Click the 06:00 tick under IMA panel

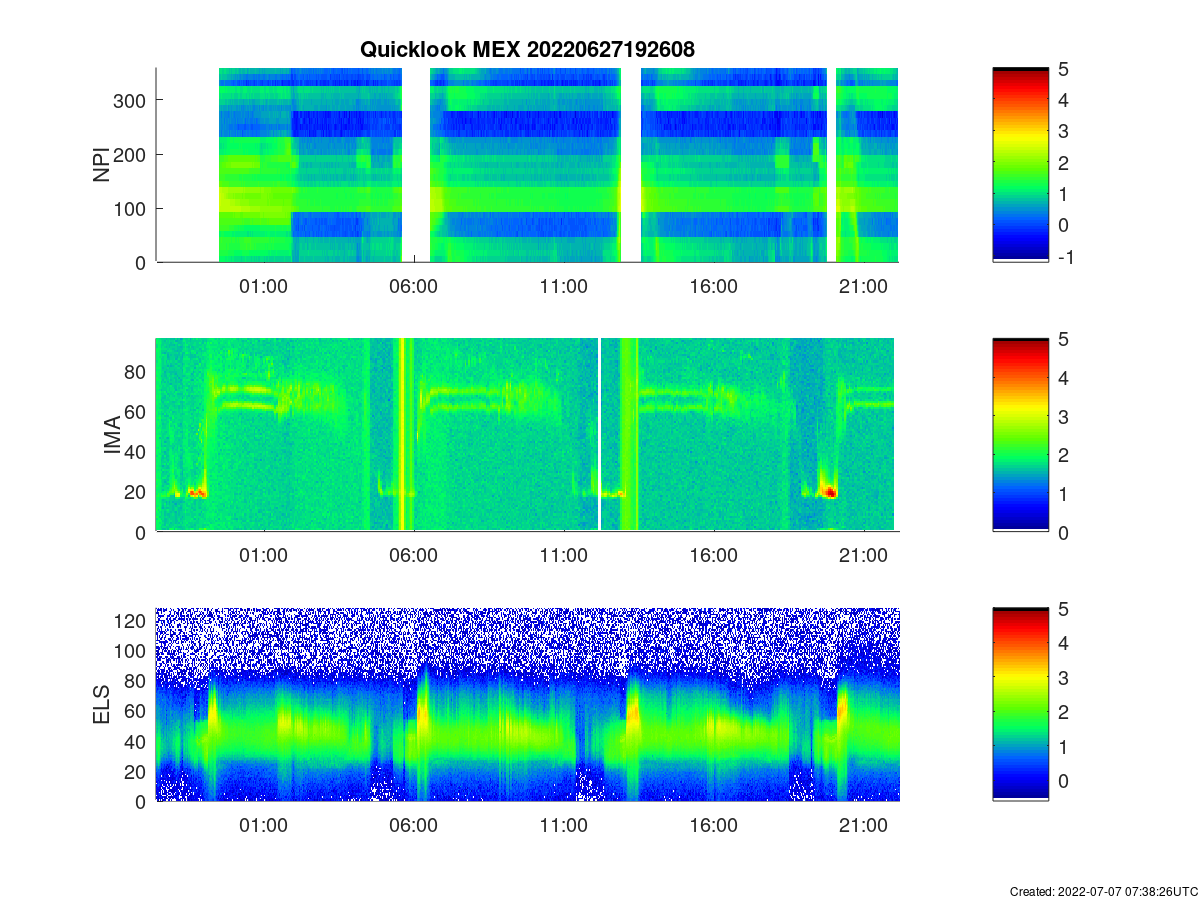click(413, 555)
